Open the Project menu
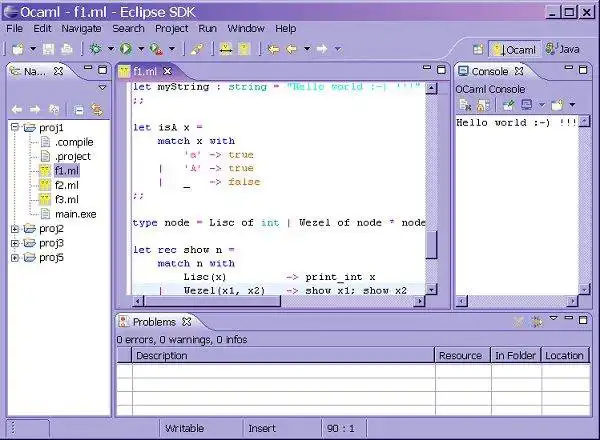 [x=171, y=29]
